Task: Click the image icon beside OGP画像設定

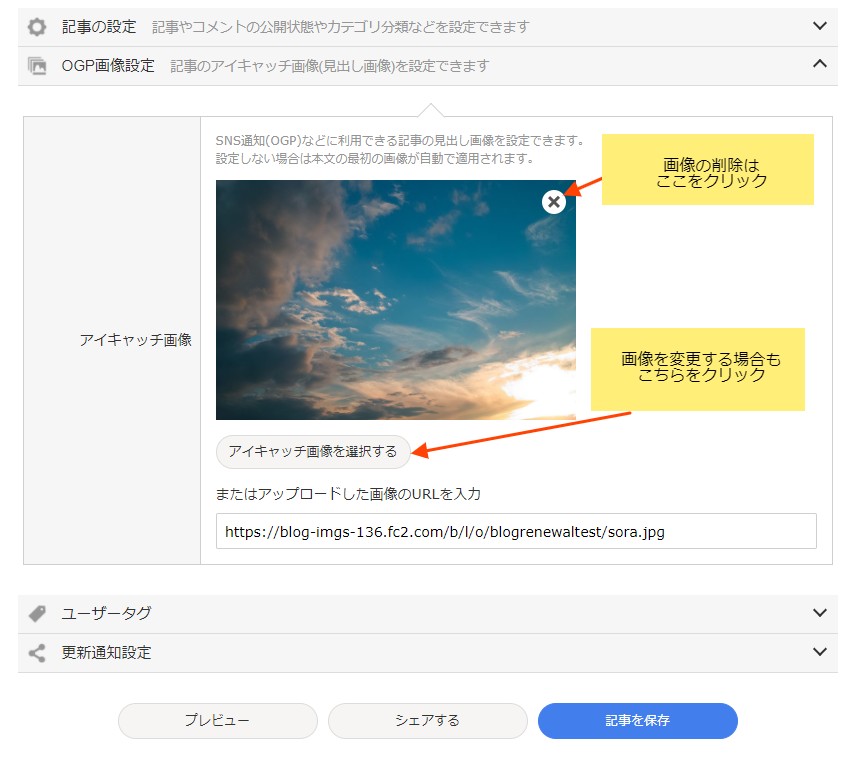Action: coord(37,66)
